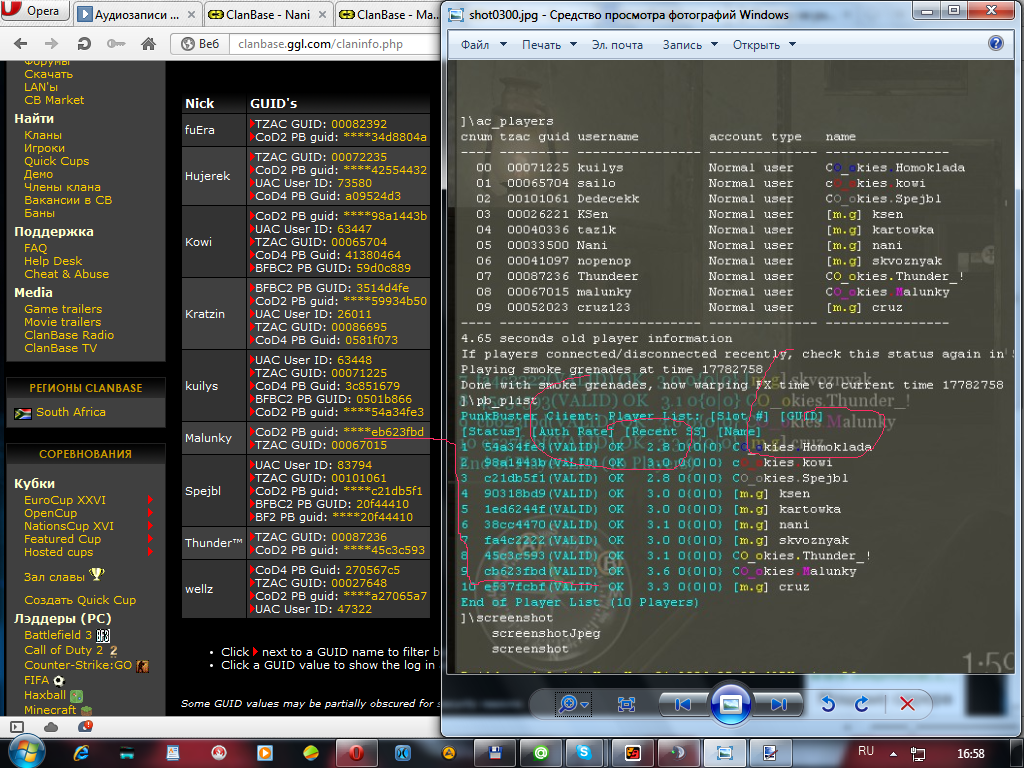Expand the Hosted cups red arrow

pyautogui.click(x=150, y=552)
